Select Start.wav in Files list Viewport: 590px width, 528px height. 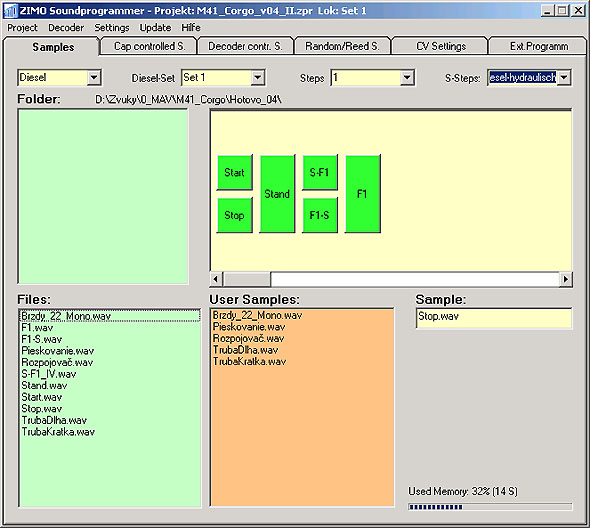point(109,397)
